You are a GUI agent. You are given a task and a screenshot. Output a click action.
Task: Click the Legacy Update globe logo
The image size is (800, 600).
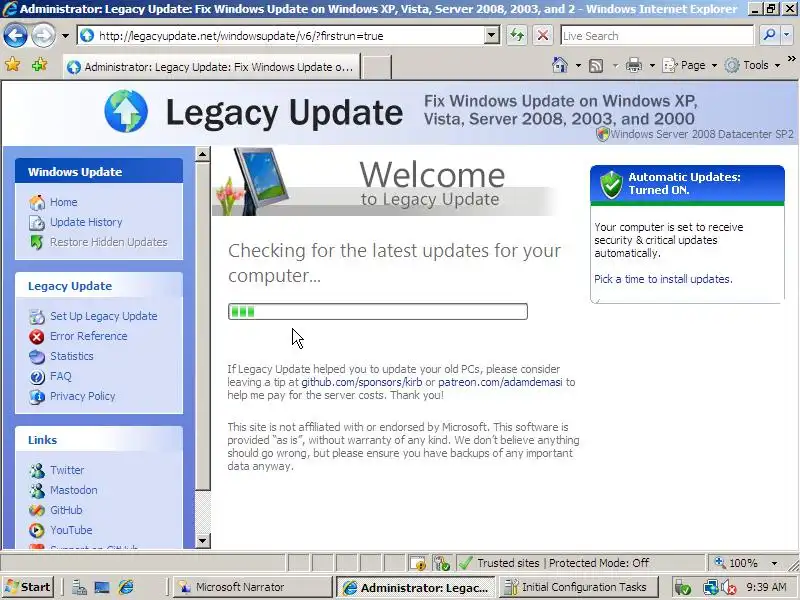(x=126, y=111)
